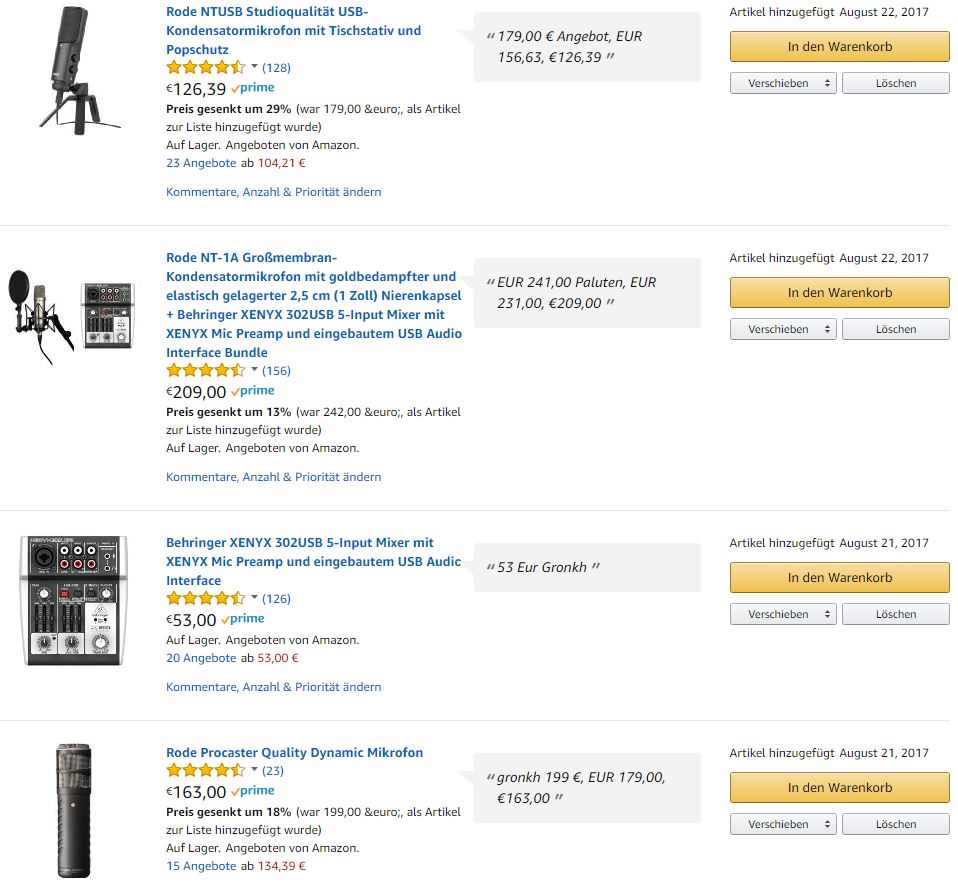The width and height of the screenshot is (958, 887).
Task: Open Verschieben dropdown for Rode NT-1A bundle
Action: 783,330
